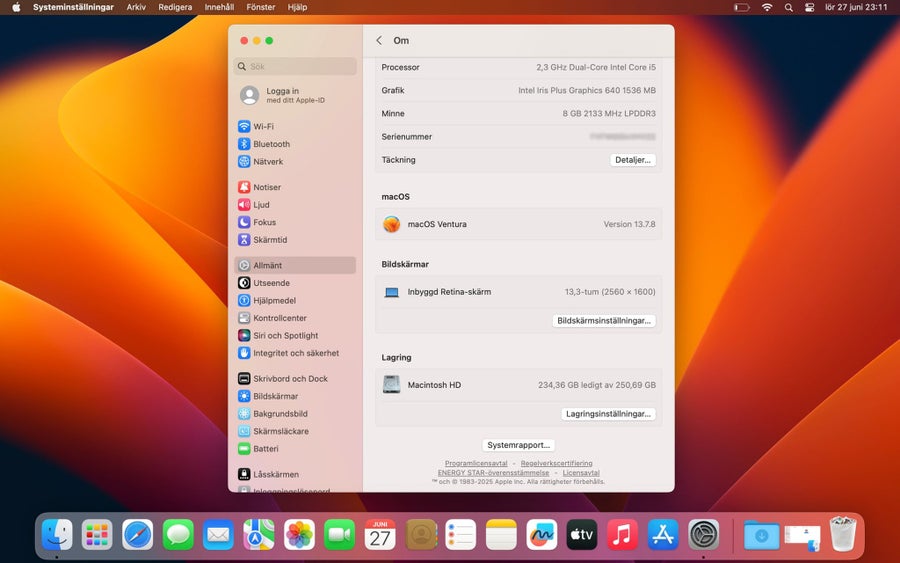Viewport: 900px width, 563px height.
Task: Click the macOS Ventura row
Action: pos(518,224)
